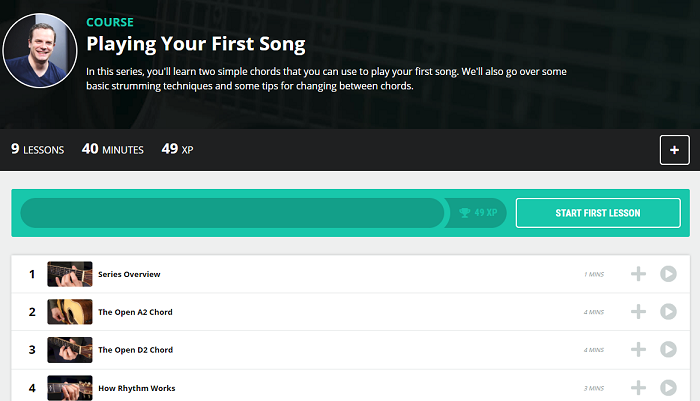700x401 pixels.
Task: Click the plus icon for Series Overview
Action: [x=639, y=274]
